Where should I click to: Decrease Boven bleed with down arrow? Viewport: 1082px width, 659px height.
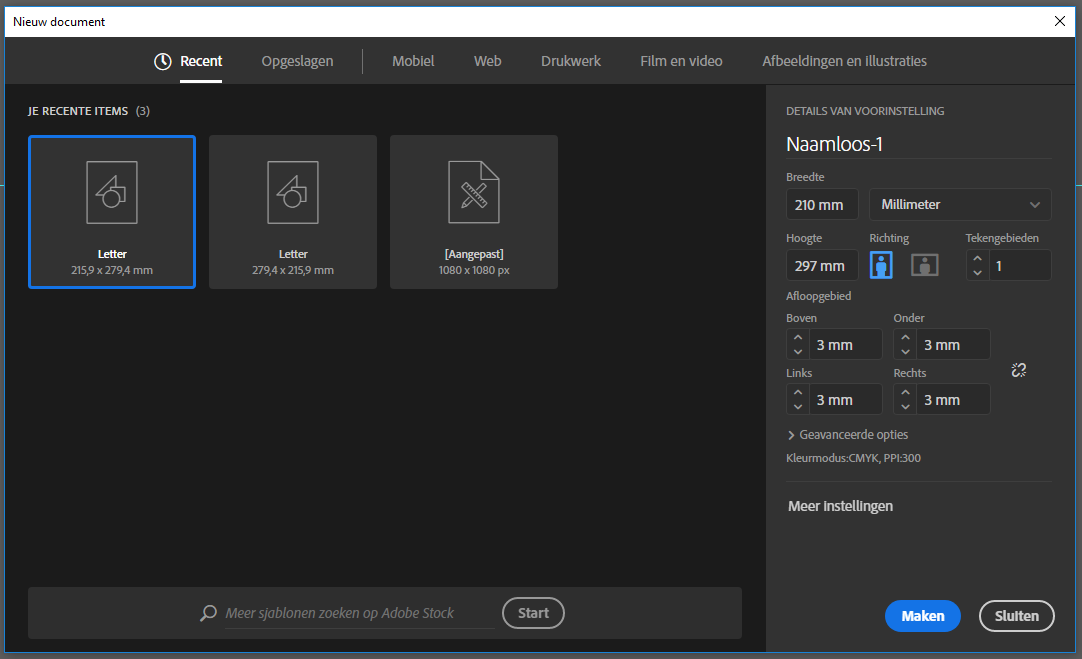pyautogui.click(x=798, y=352)
